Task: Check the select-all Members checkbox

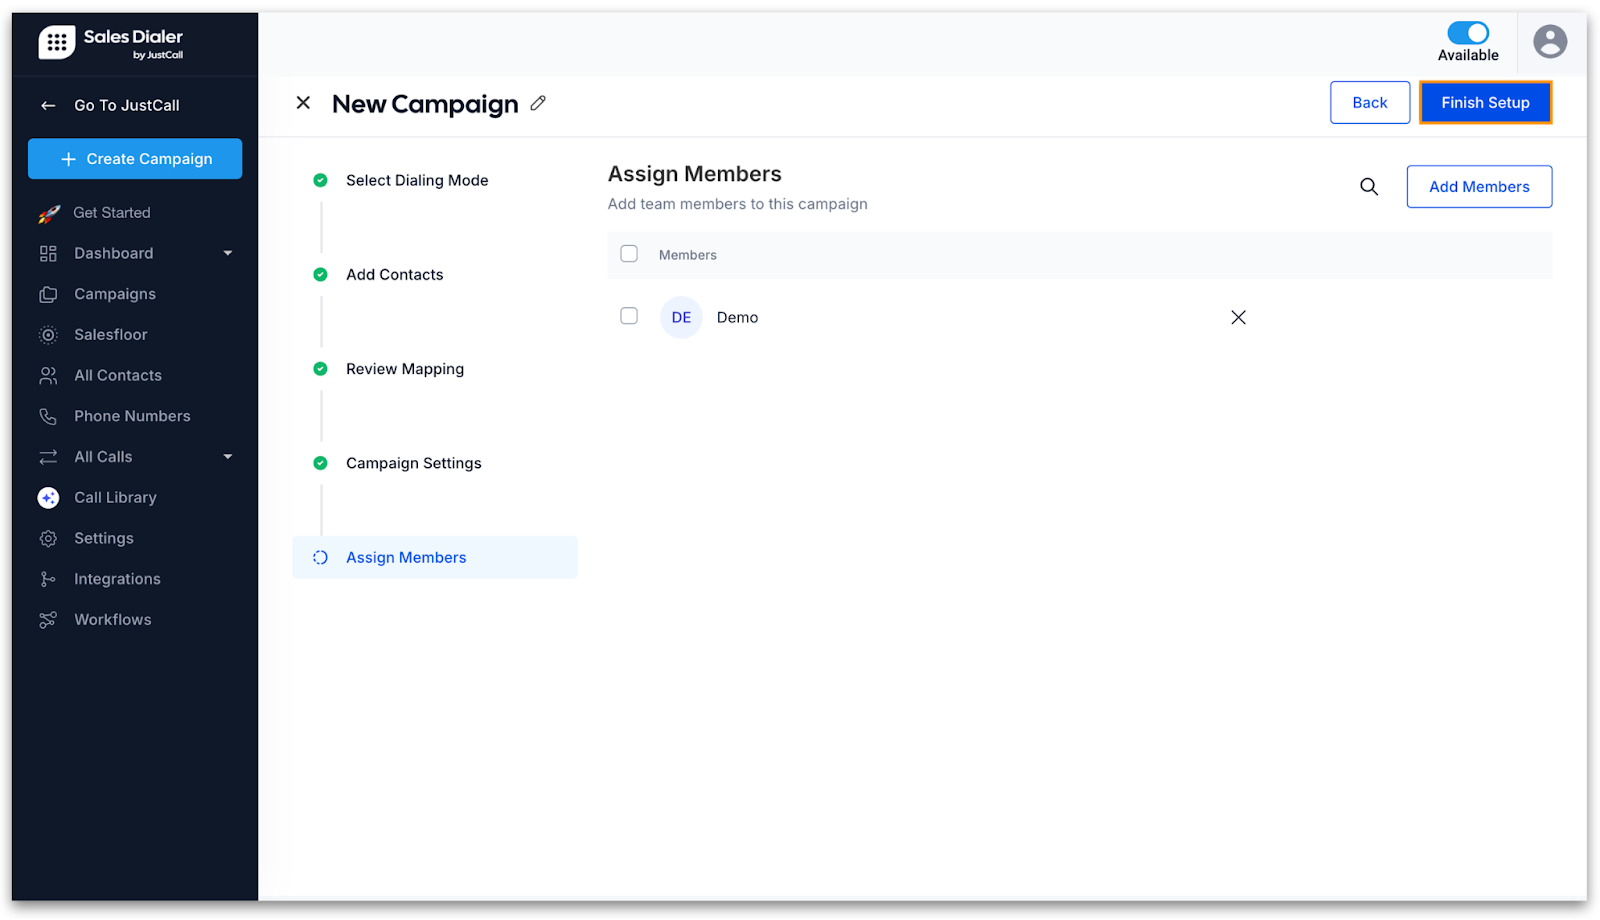Action: (629, 254)
